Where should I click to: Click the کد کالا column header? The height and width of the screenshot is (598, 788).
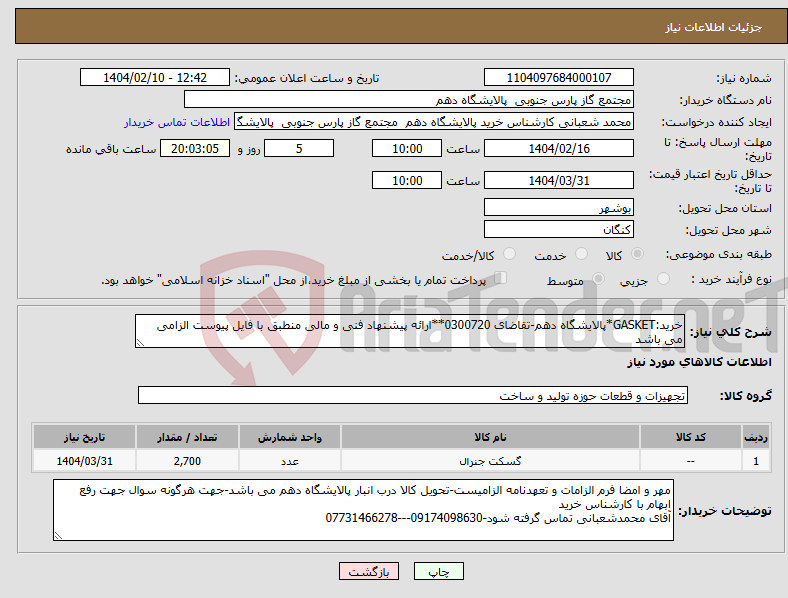coord(691,437)
